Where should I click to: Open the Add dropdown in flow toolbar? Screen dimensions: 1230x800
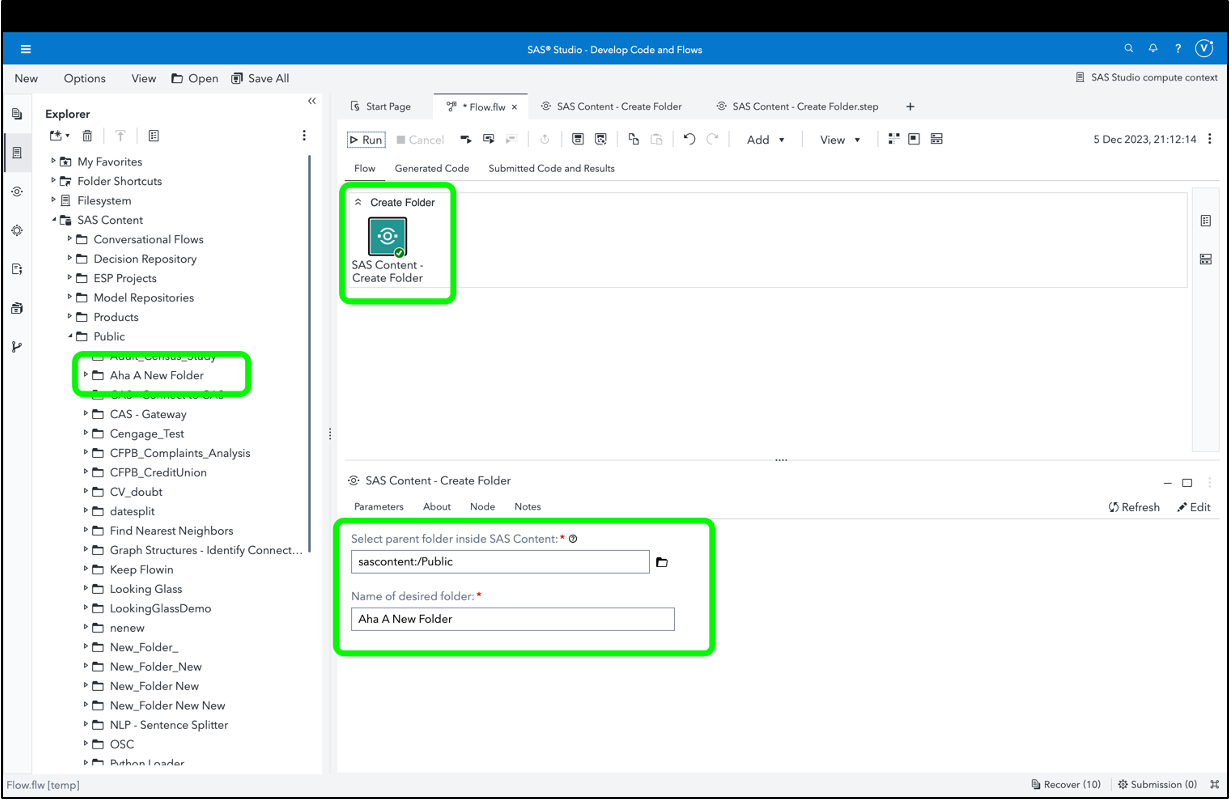pos(766,140)
